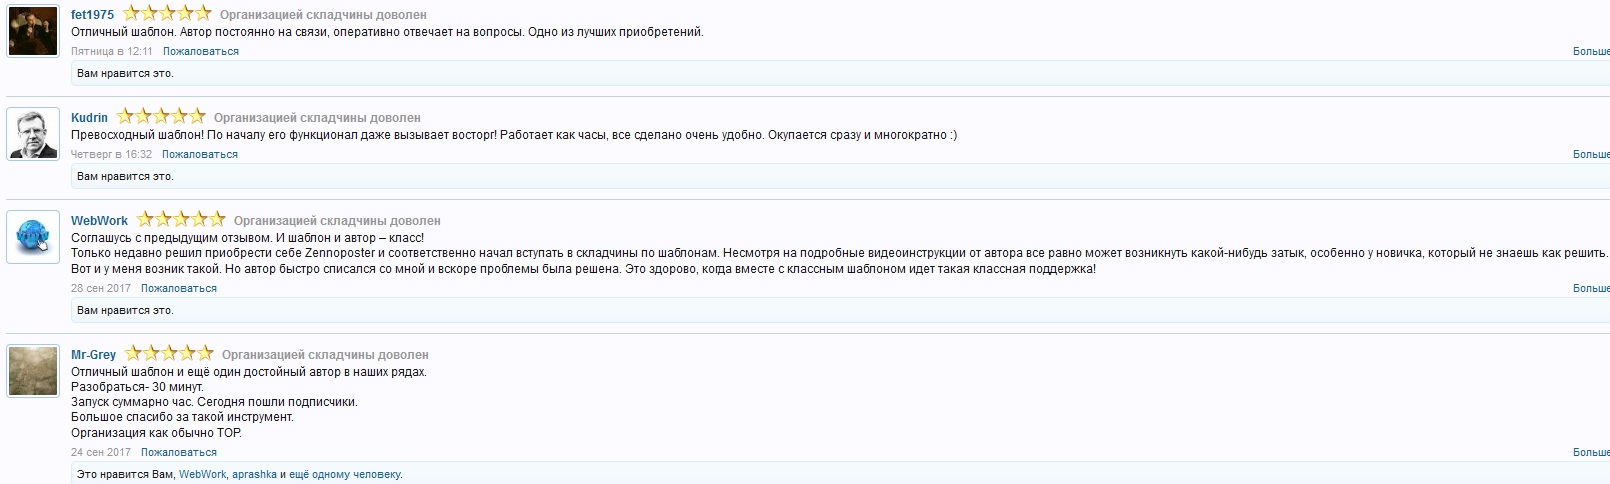Click 'Организацией складчины доволен' on fet1975's review
Screen dimensions: 1610x484
point(323,15)
